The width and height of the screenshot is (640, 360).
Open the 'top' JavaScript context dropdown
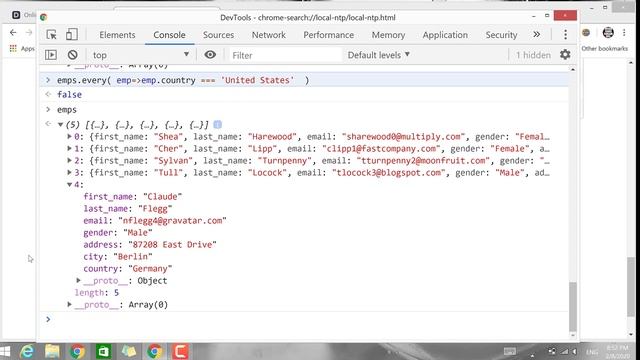coord(140,55)
